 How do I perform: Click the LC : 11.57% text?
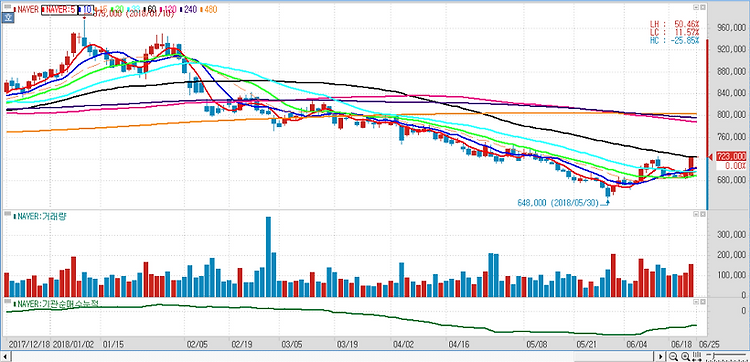[675, 32]
